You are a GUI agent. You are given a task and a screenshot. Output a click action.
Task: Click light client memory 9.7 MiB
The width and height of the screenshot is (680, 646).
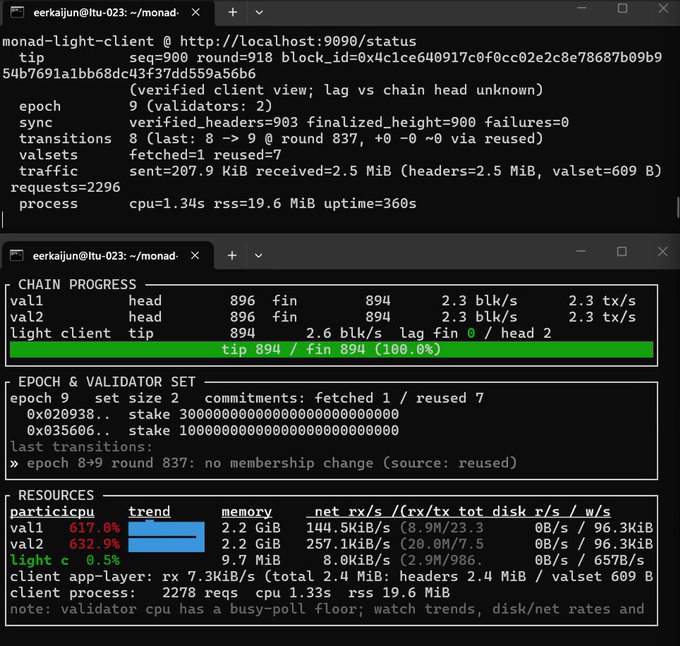point(251,561)
